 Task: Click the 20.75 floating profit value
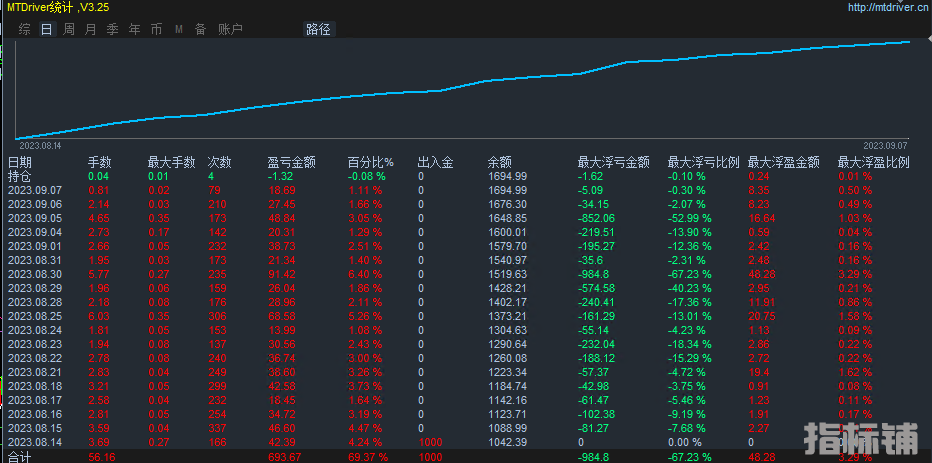761,316
